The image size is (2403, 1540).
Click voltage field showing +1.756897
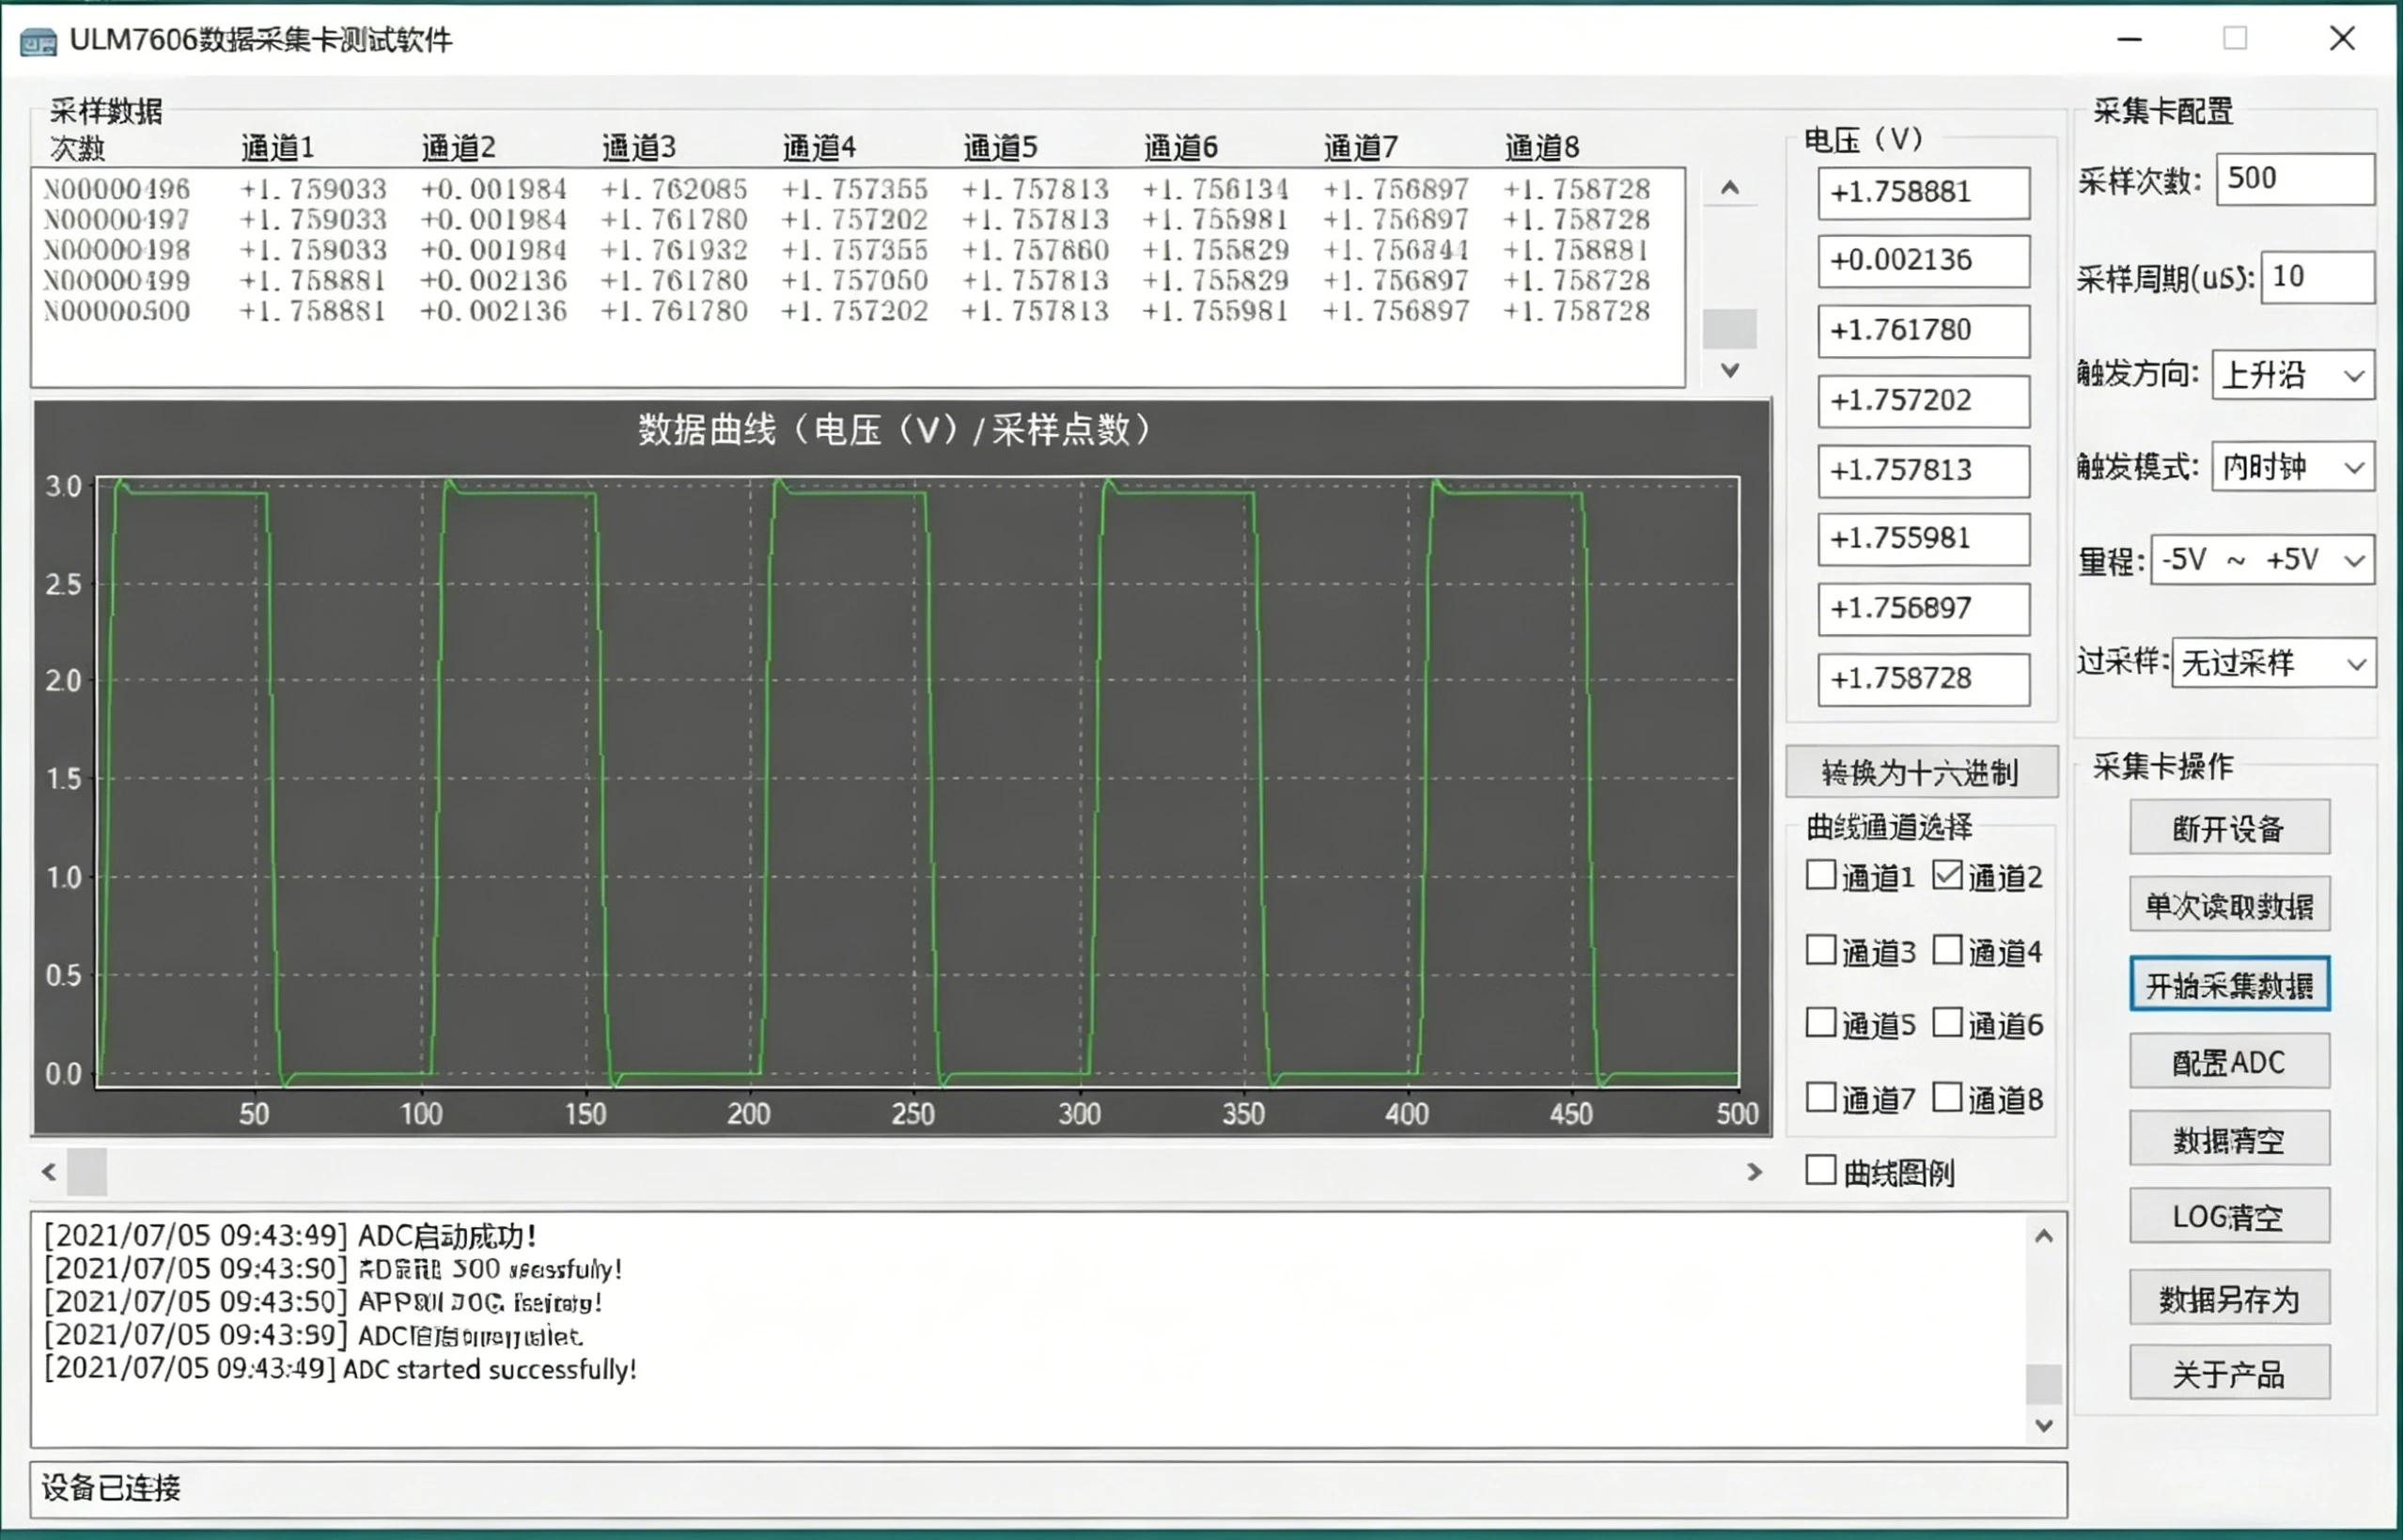pyautogui.click(x=1924, y=609)
